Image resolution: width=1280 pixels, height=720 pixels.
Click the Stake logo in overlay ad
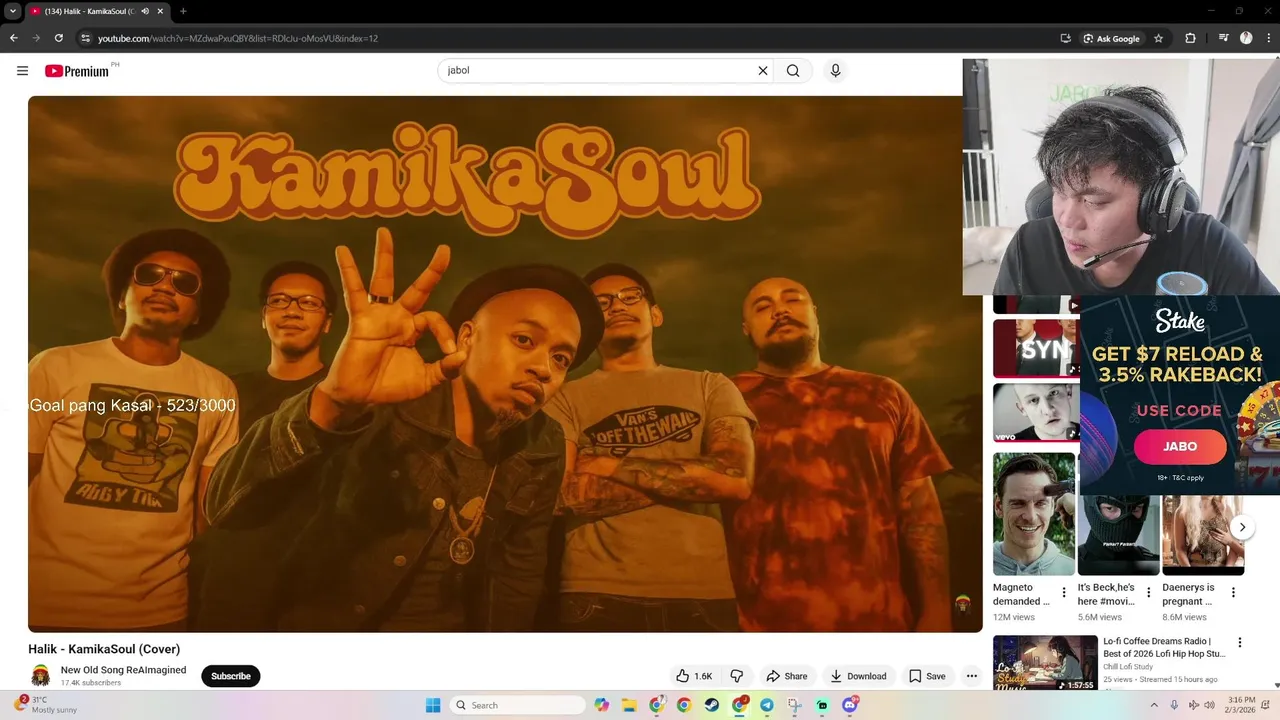[1180, 321]
